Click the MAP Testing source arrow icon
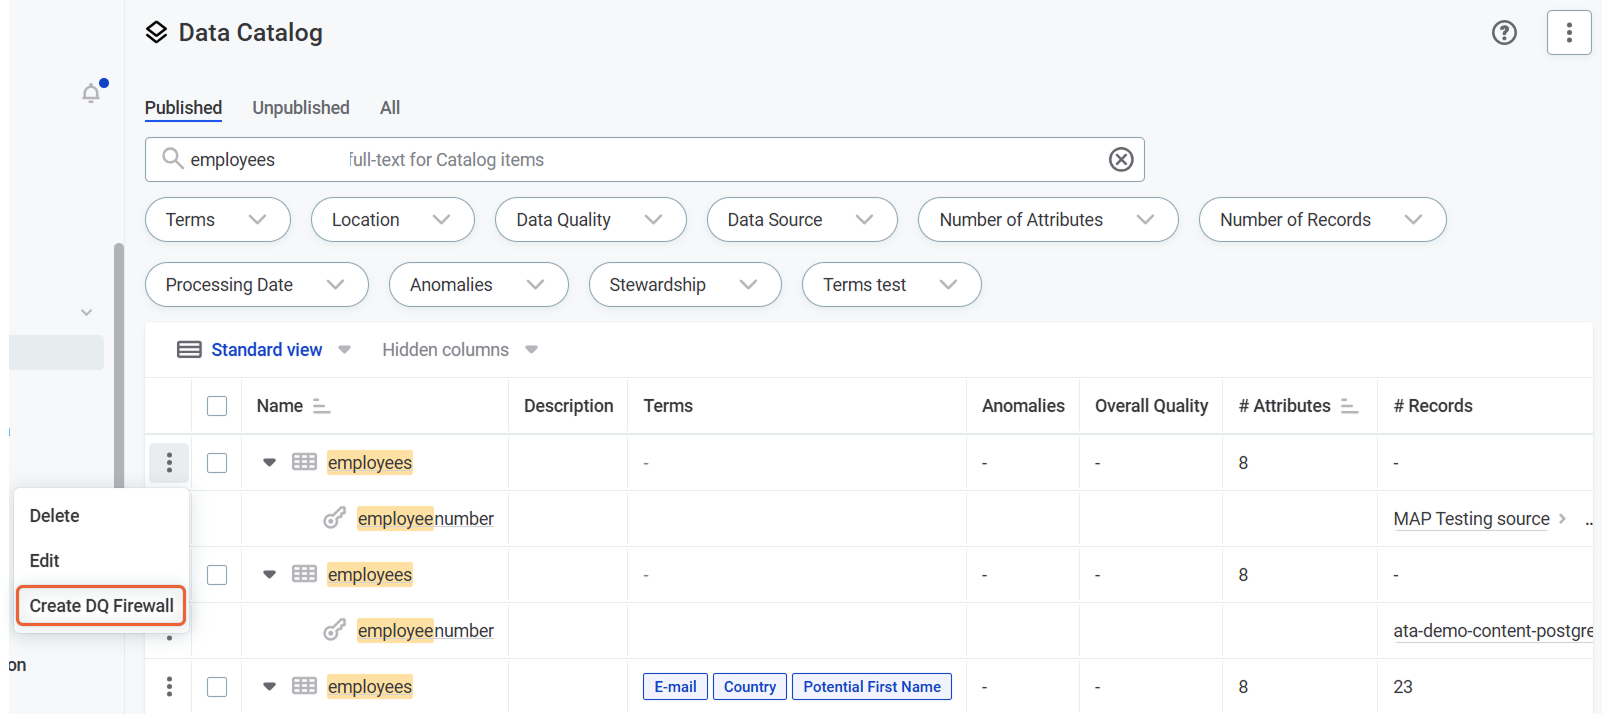Image resolution: width=1602 pixels, height=714 pixels. point(1562,519)
